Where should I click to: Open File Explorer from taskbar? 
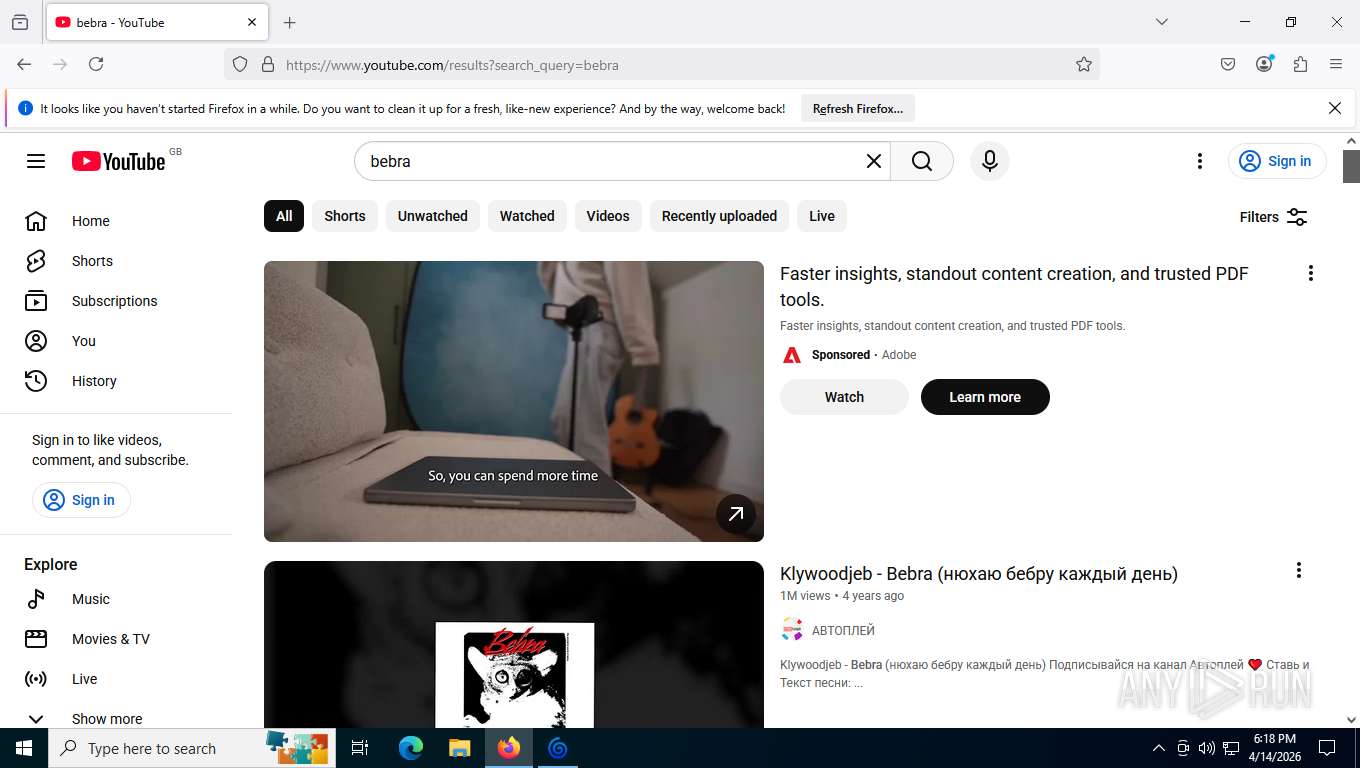459,748
